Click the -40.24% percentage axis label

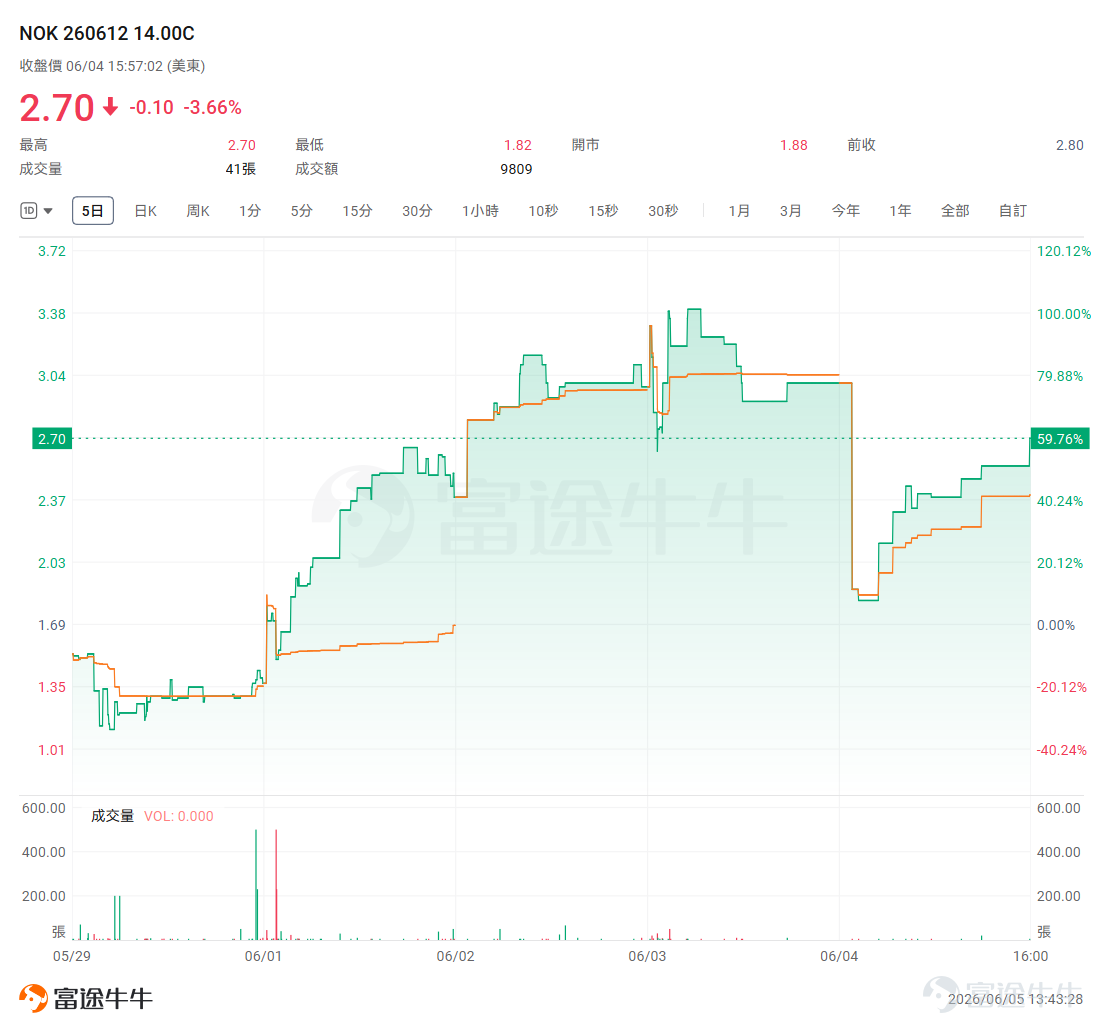(1061, 750)
